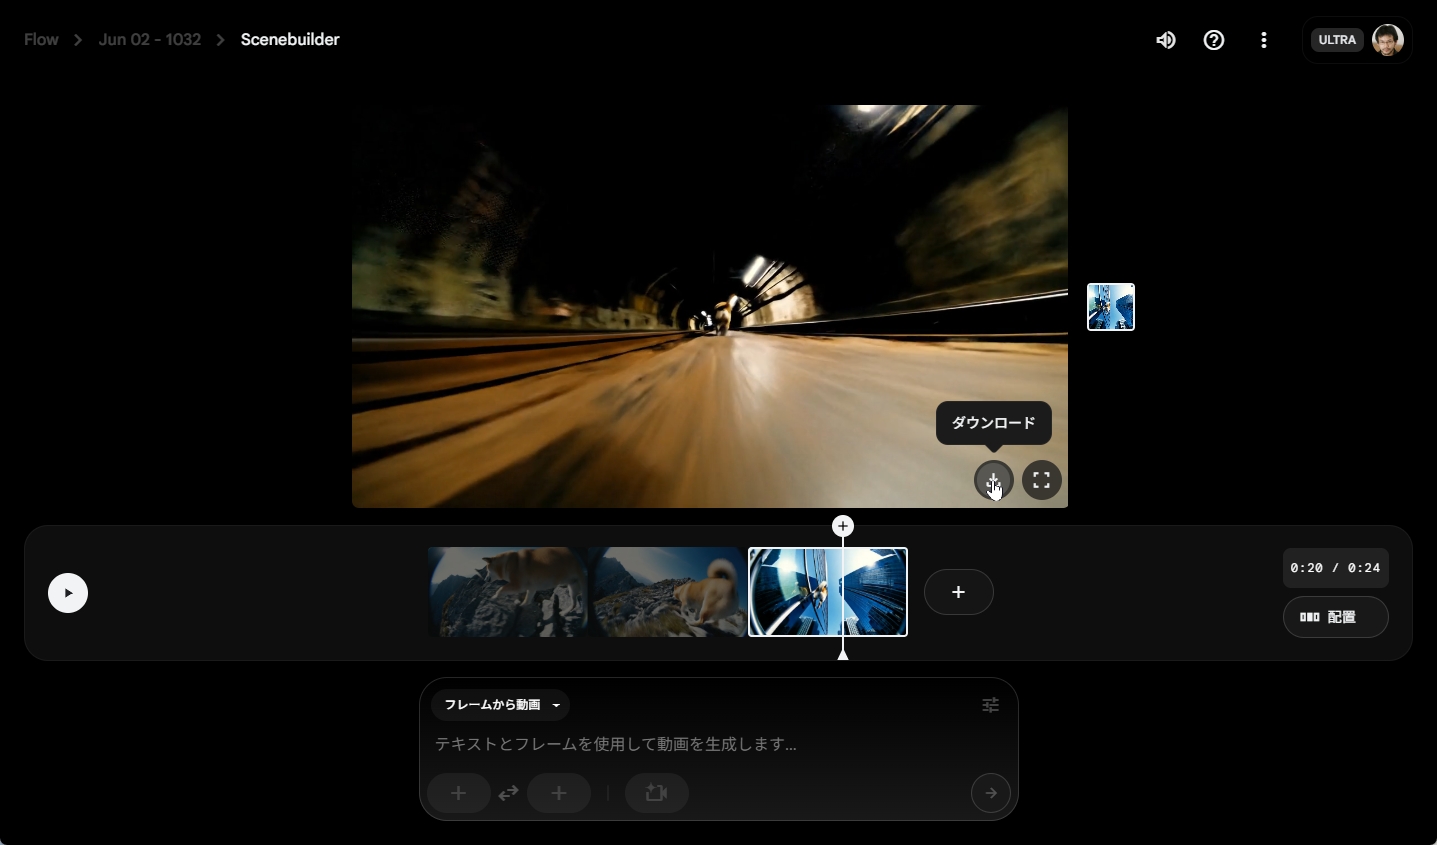Open the three-dot more options menu
This screenshot has width=1437, height=845.
point(1263,40)
